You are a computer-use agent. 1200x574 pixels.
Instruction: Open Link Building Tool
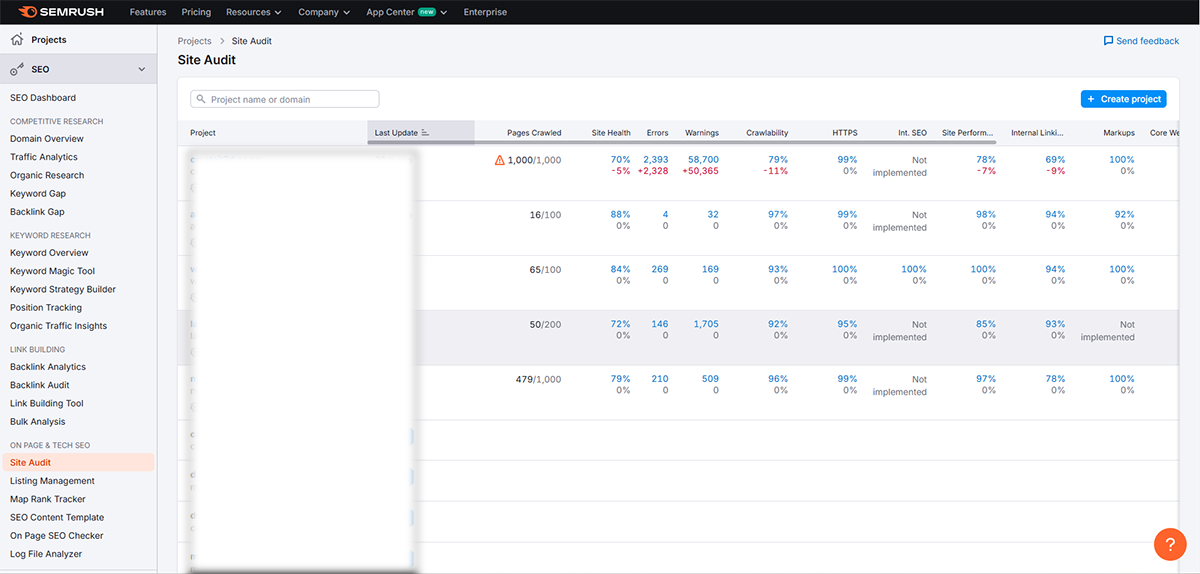point(47,404)
